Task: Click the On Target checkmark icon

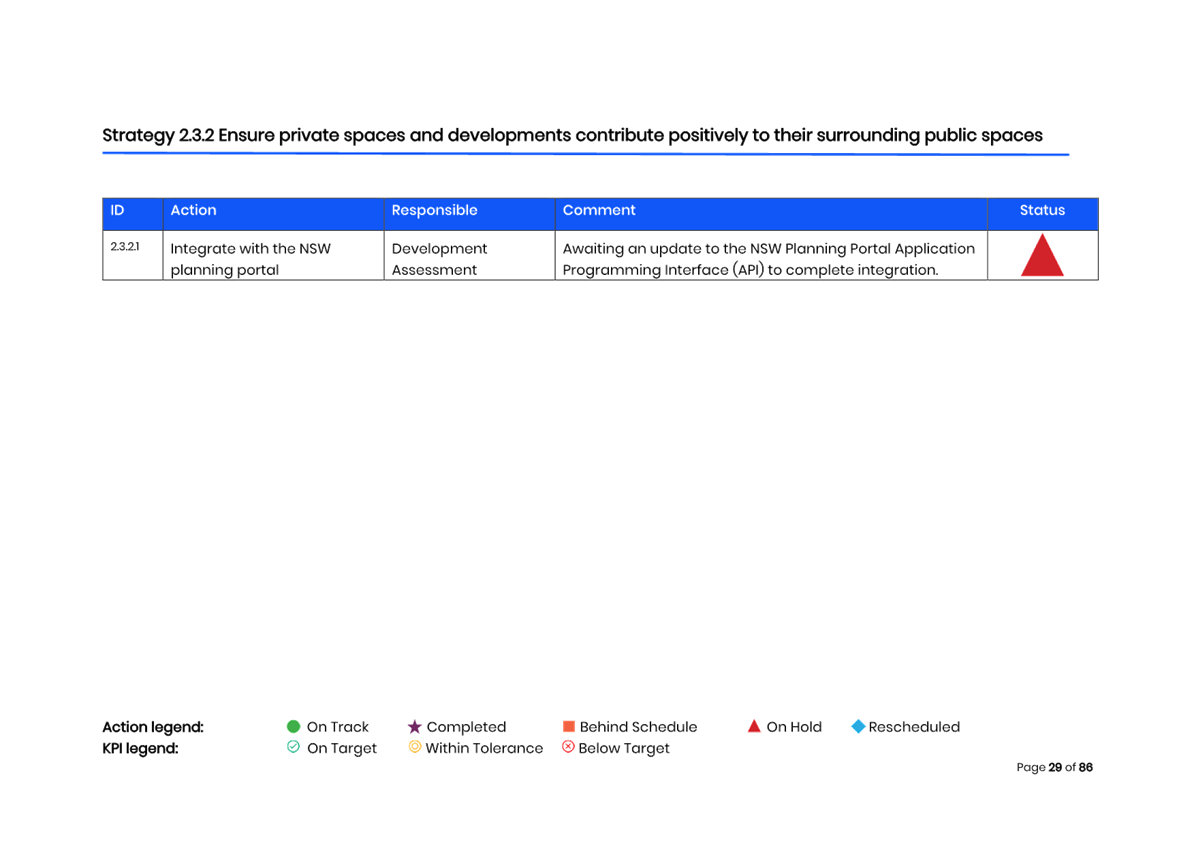Action: point(293,747)
